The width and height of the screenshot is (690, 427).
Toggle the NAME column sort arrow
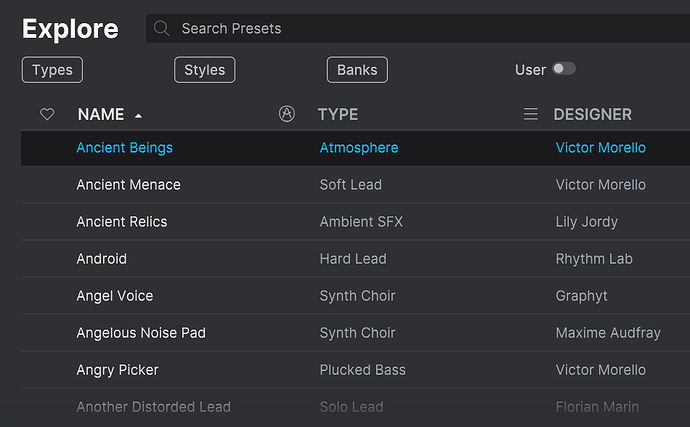[138, 116]
